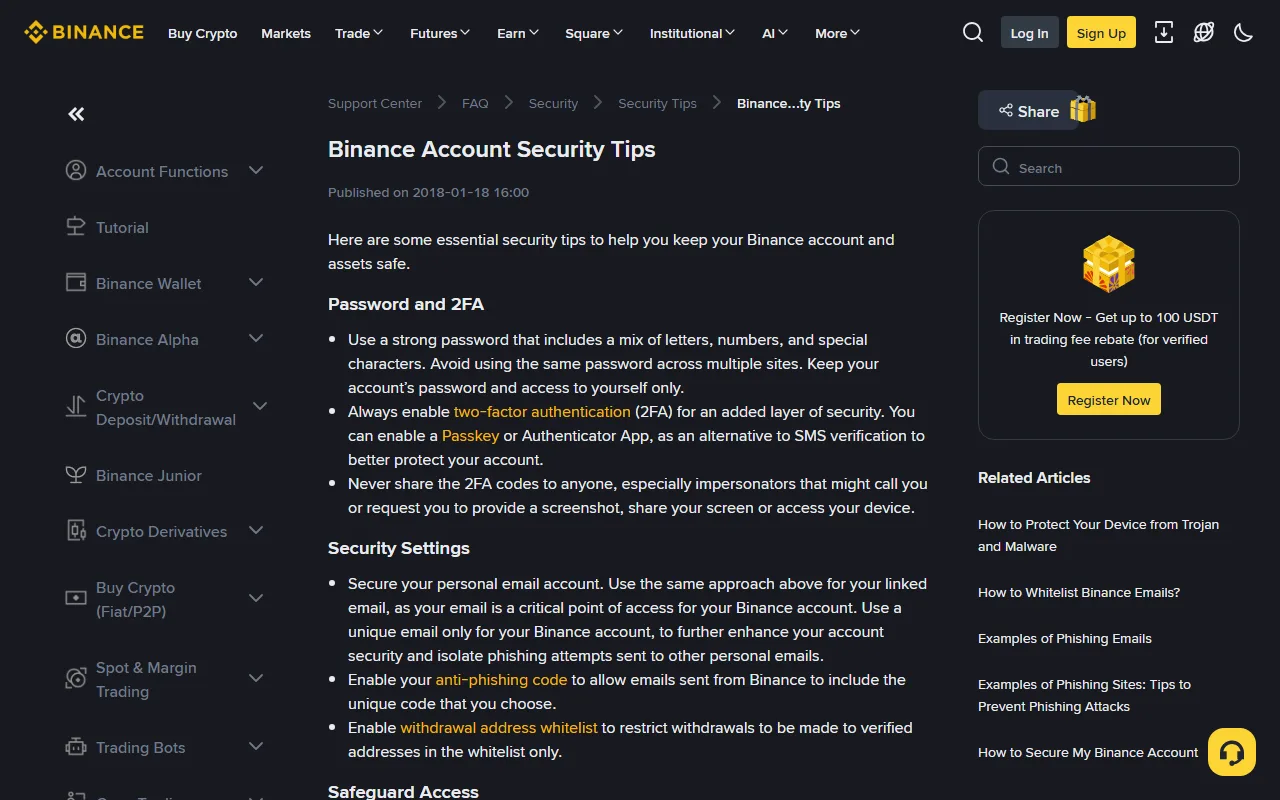Expand the Crypto Deposit/Withdrawal section
This screenshot has width=1280, height=800.
pyautogui.click(x=260, y=407)
